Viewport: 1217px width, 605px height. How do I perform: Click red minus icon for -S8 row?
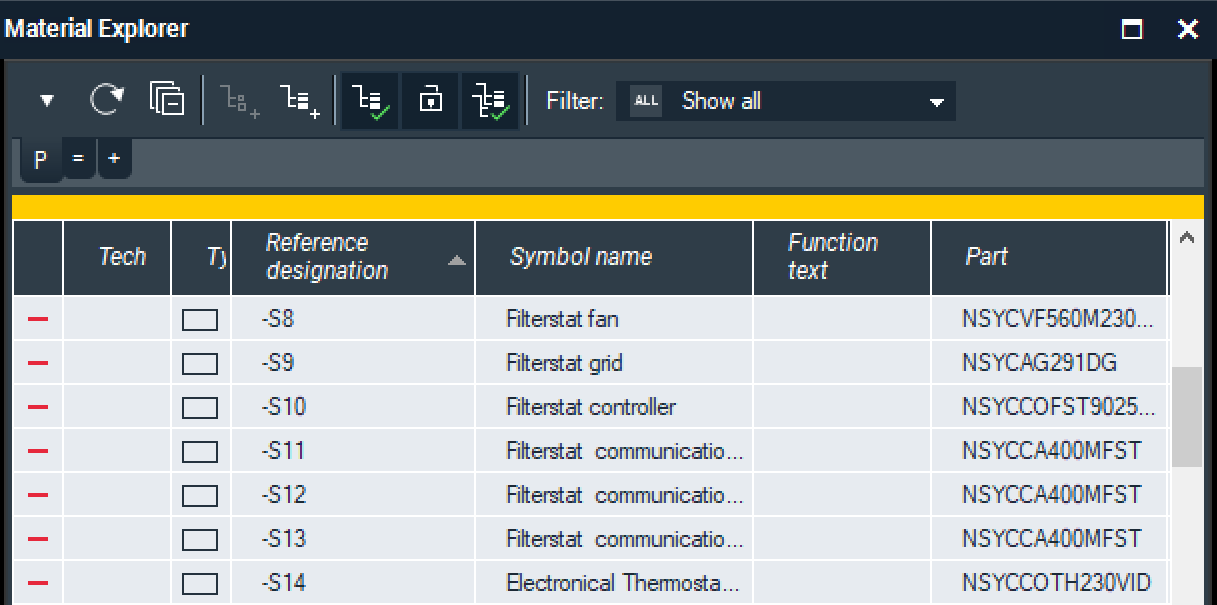click(x=38, y=319)
